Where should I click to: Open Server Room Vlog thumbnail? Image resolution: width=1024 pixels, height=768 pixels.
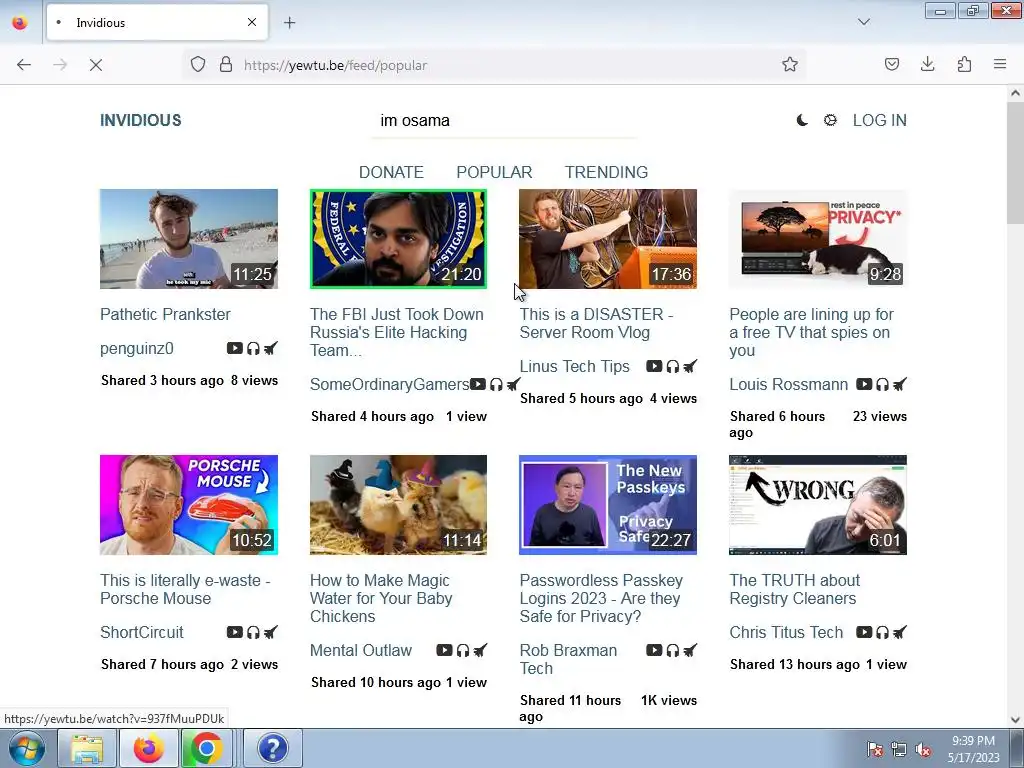(x=608, y=239)
